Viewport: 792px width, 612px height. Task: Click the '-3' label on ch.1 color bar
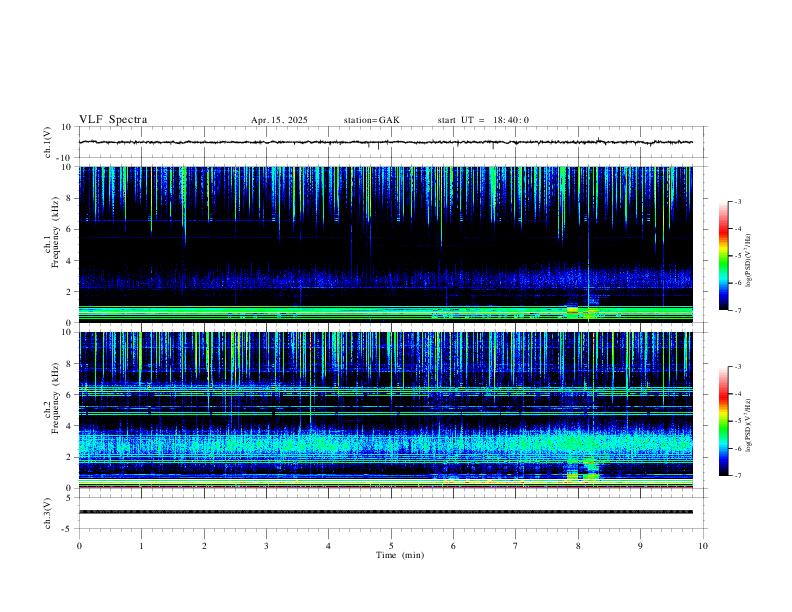tap(738, 201)
